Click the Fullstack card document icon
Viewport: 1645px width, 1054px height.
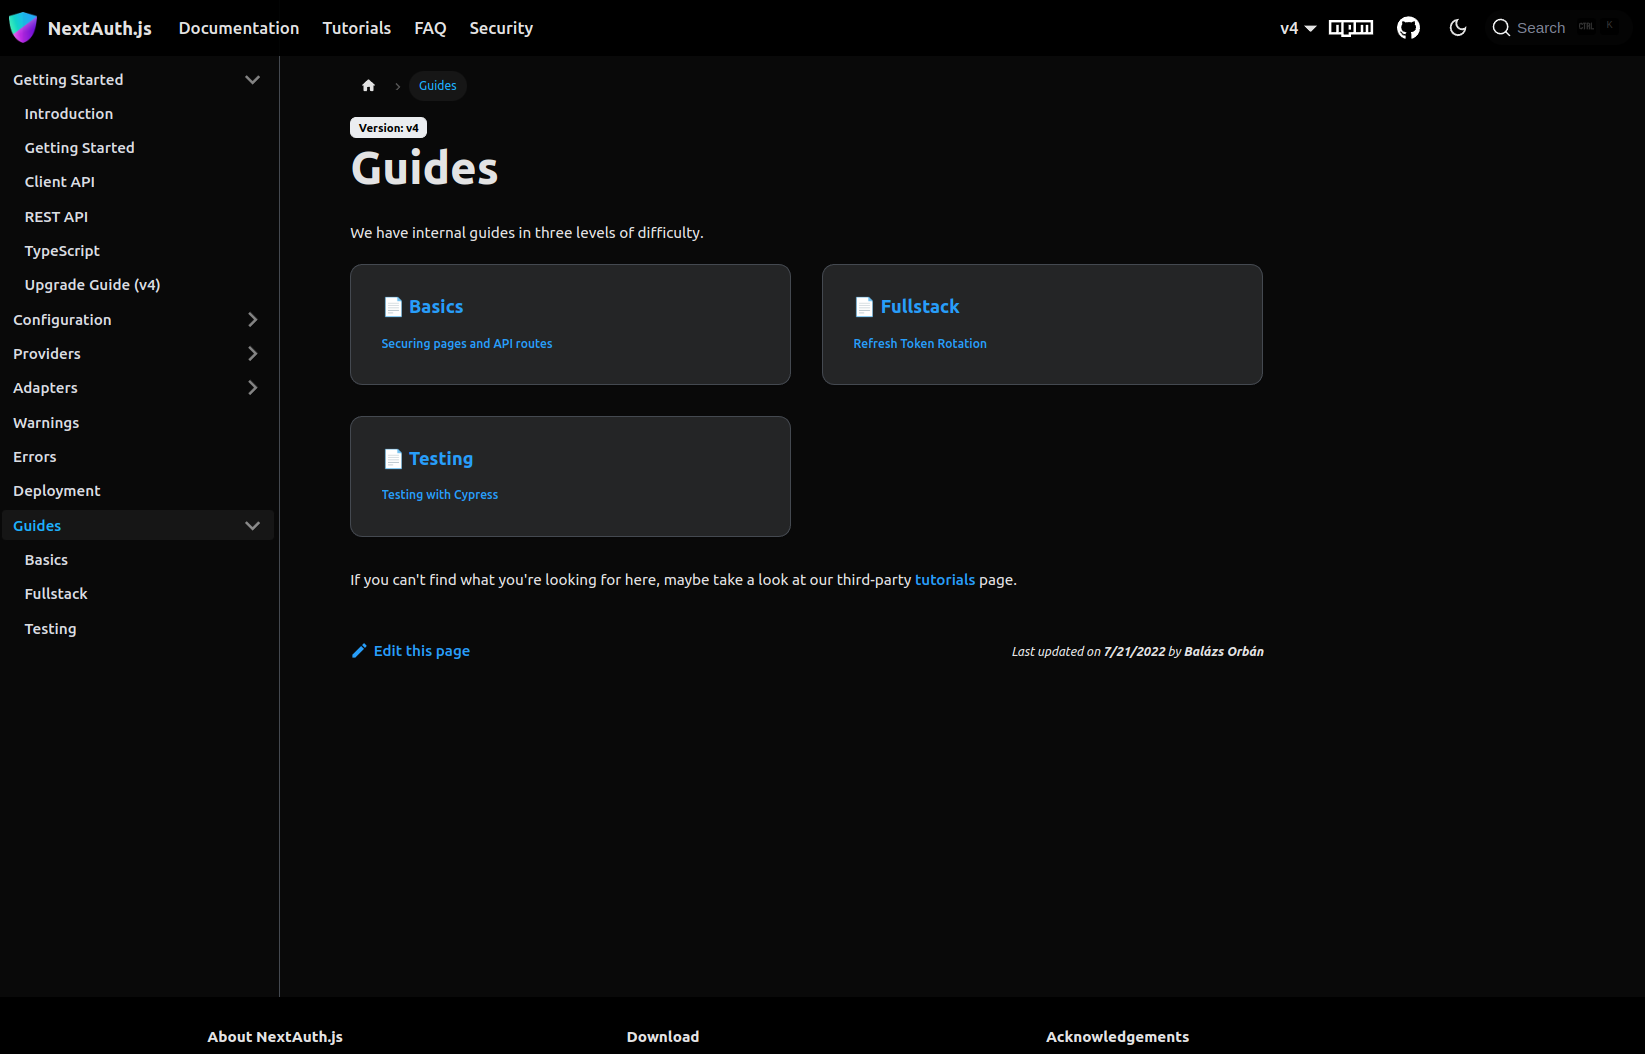864,307
